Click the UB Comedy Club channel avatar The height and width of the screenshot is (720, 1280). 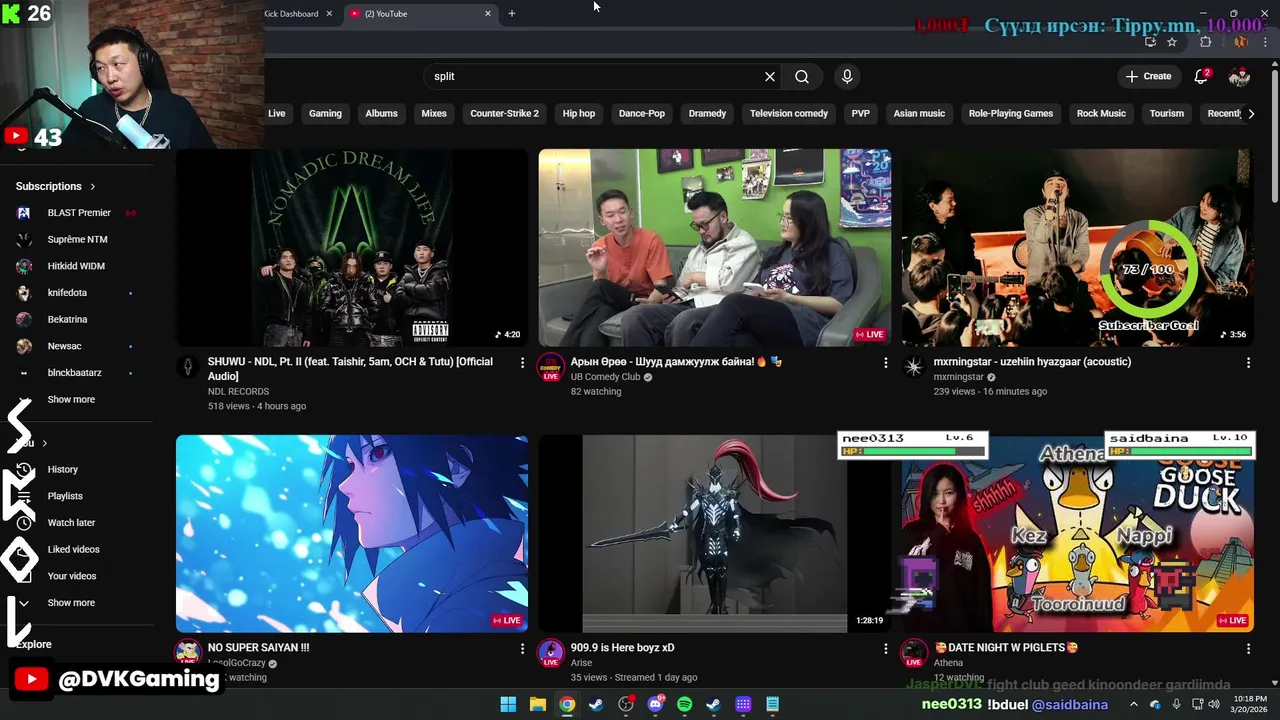point(550,367)
